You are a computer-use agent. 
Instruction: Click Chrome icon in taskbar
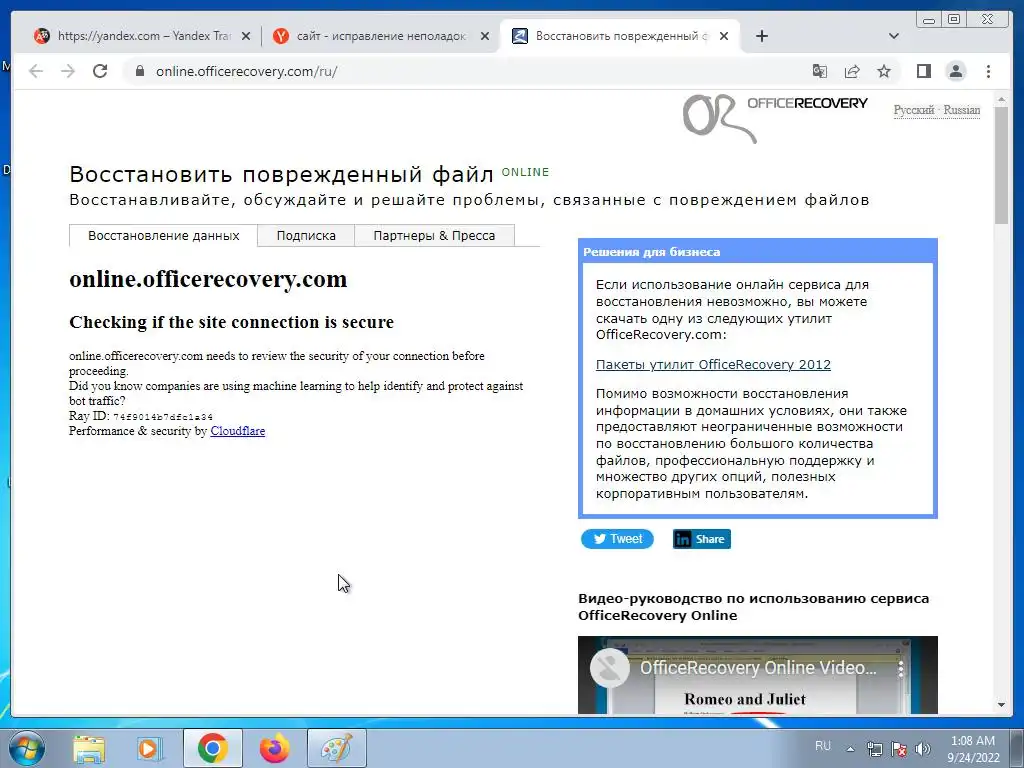pos(212,748)
